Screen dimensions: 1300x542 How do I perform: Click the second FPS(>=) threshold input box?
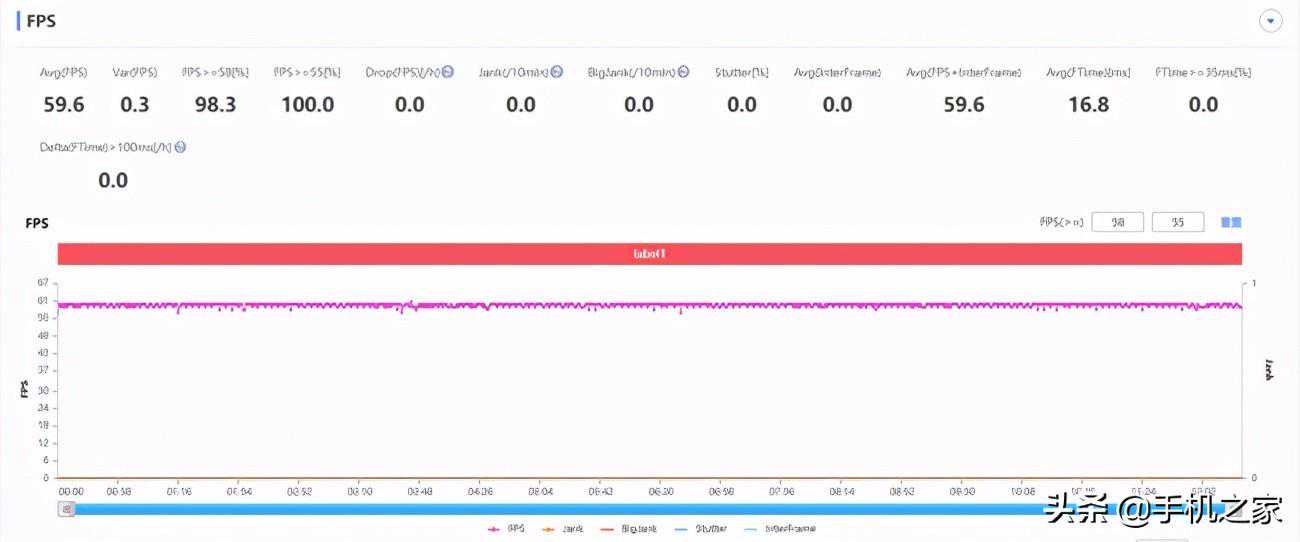click(1178, 222)
